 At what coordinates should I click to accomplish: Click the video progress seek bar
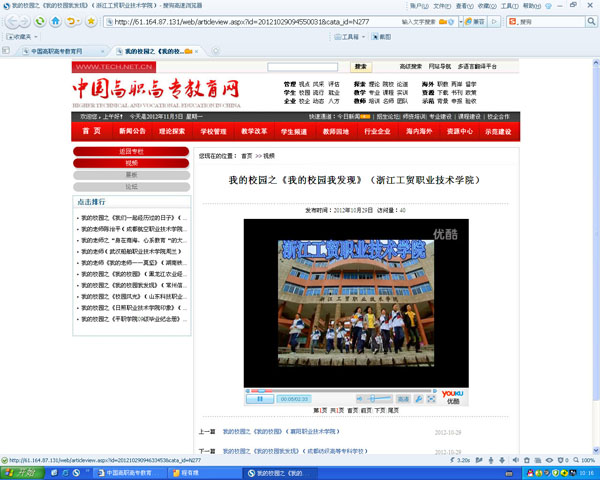click(341, 391)
